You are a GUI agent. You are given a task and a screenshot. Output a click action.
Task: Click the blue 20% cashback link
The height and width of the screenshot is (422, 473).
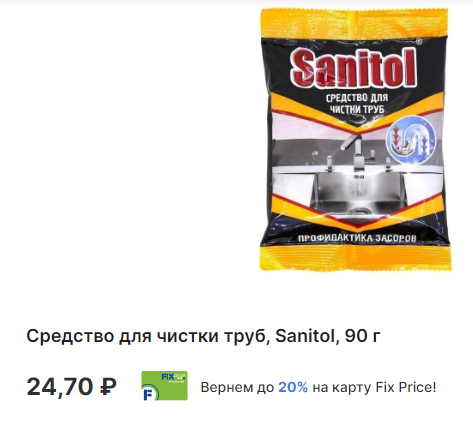point(293,387)
